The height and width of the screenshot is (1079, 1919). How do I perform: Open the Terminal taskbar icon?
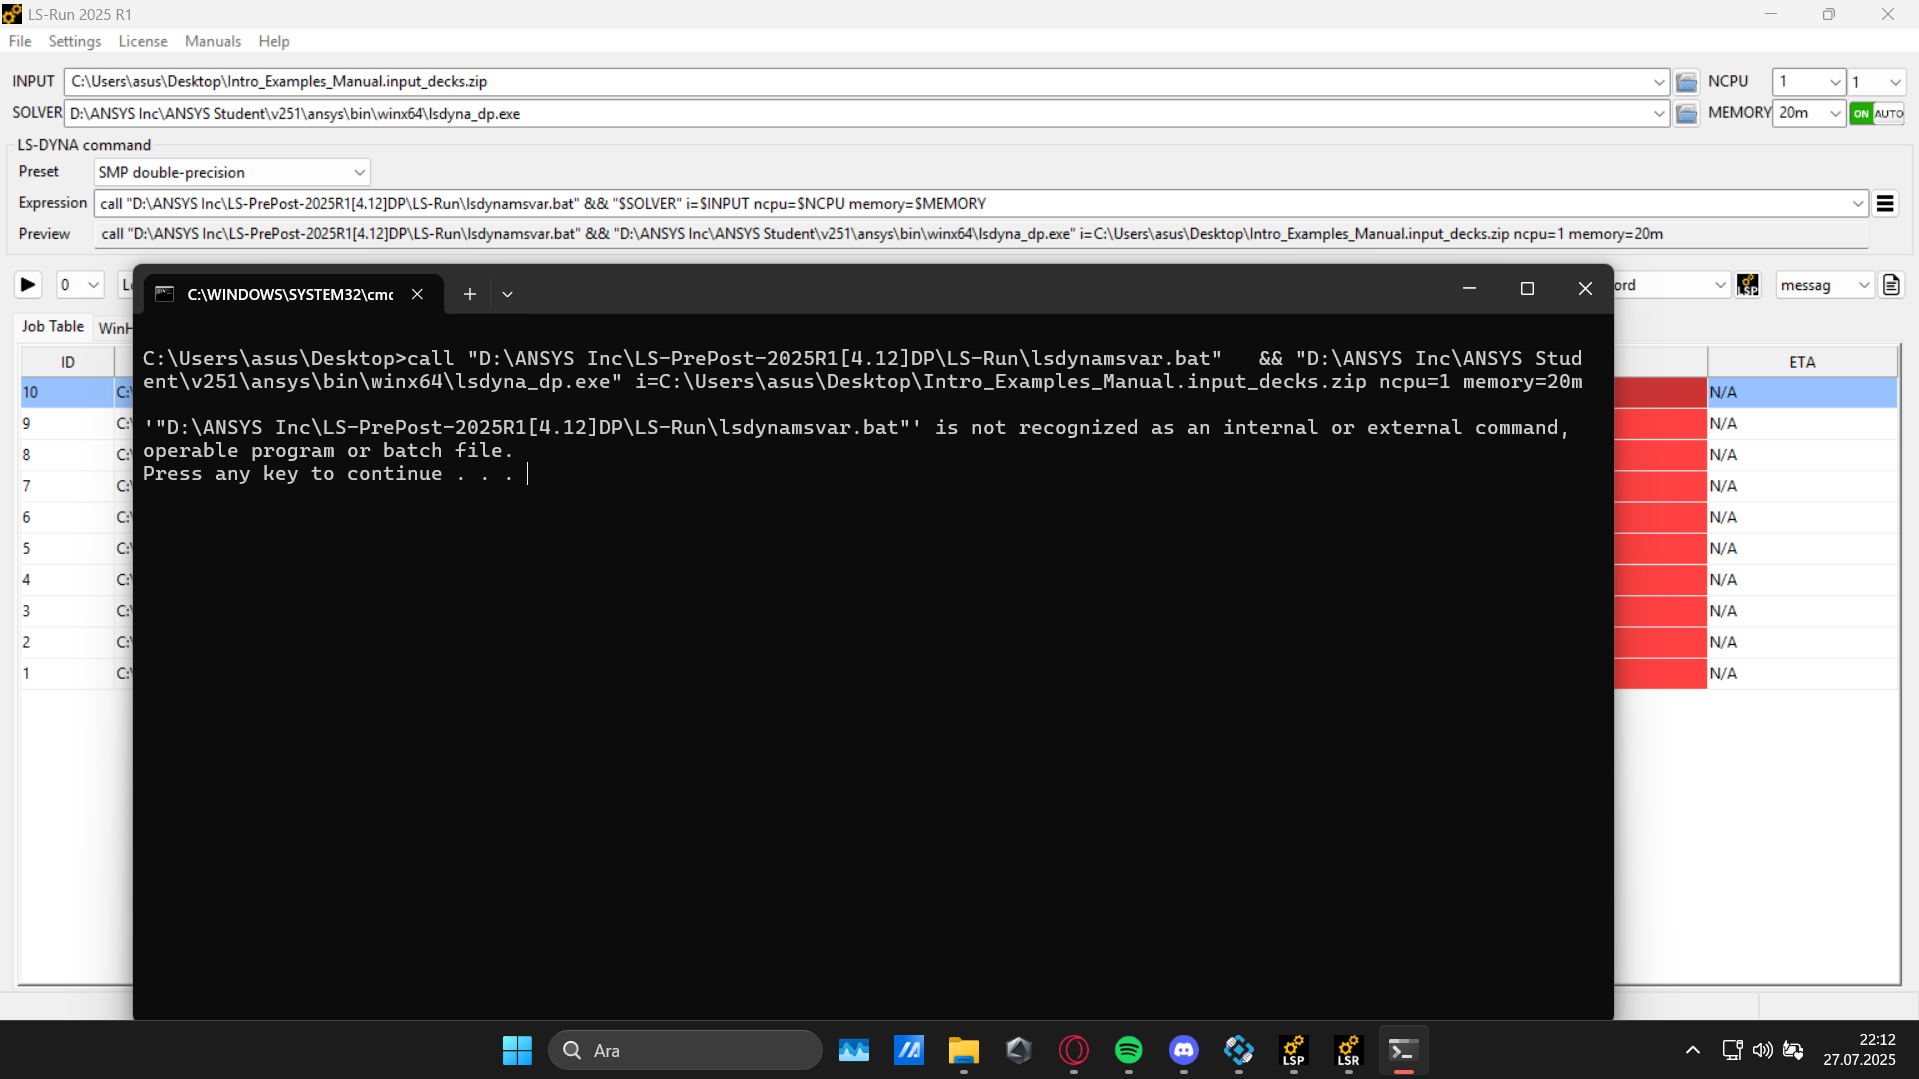[x=1404, y=1050]
